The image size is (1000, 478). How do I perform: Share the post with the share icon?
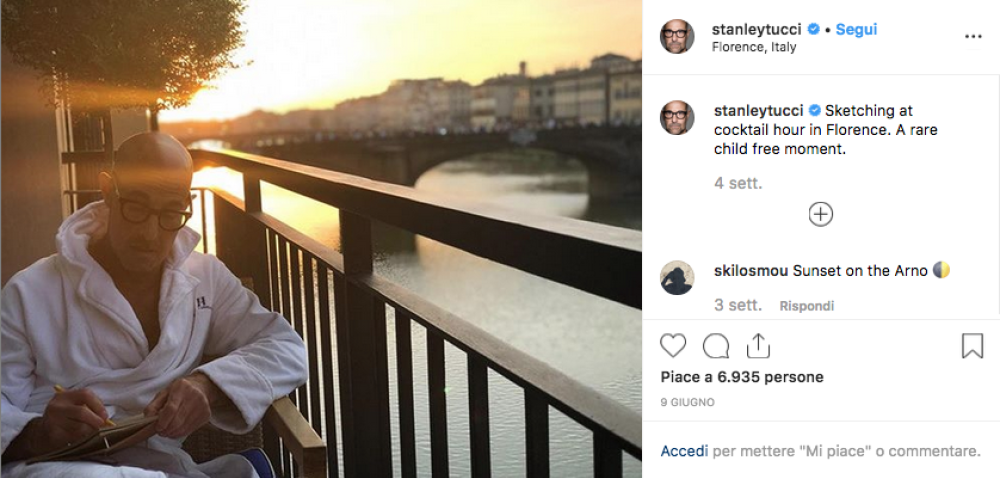coord(759,346)
